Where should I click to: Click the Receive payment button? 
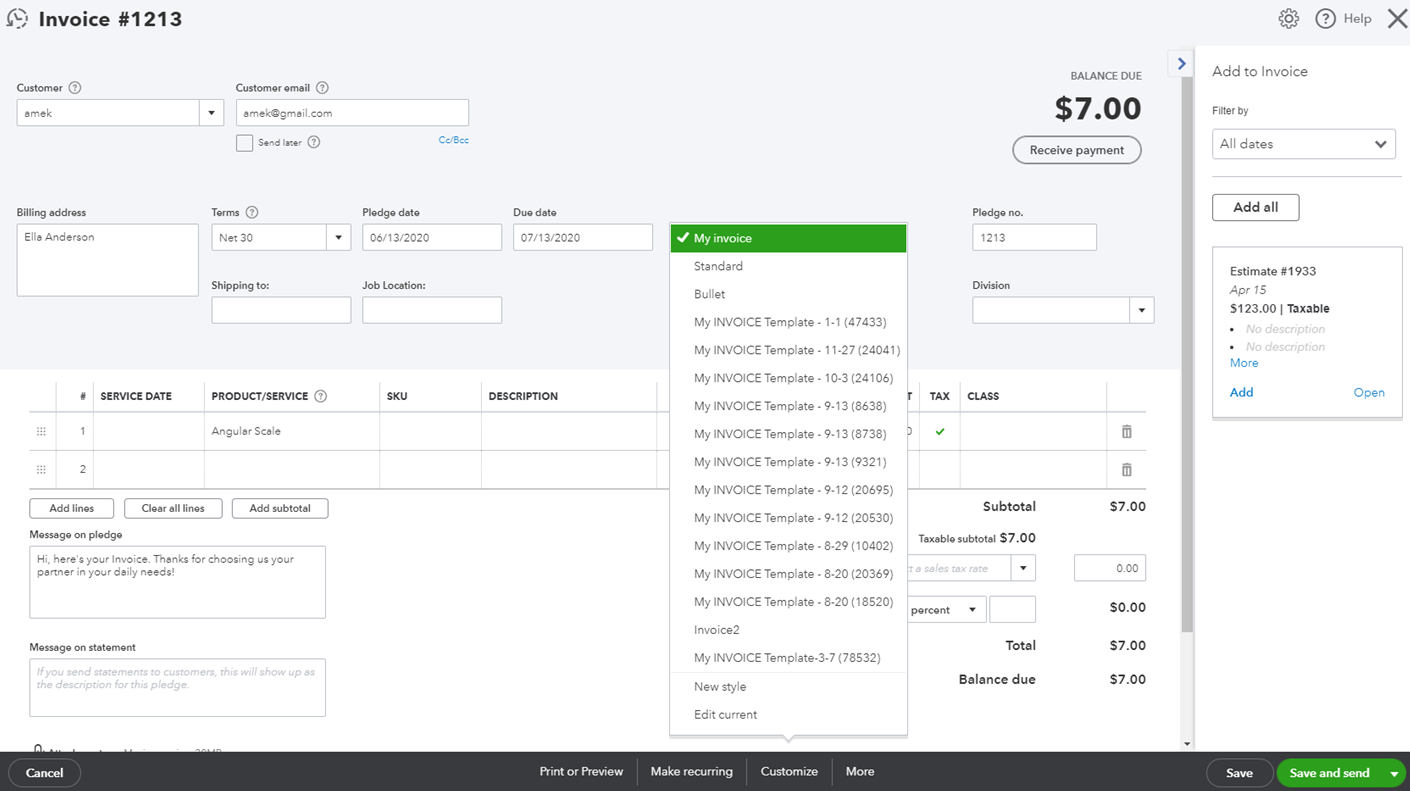point(1076,150)
